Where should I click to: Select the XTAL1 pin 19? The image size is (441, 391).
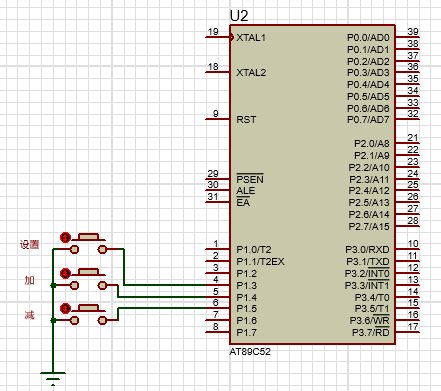point(218,36)
